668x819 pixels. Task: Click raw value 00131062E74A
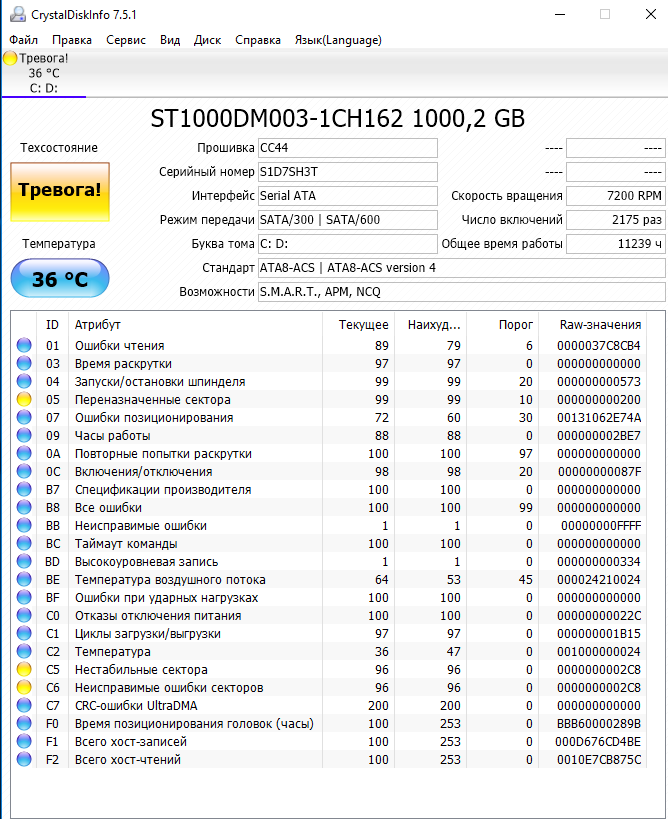(599, 418)
